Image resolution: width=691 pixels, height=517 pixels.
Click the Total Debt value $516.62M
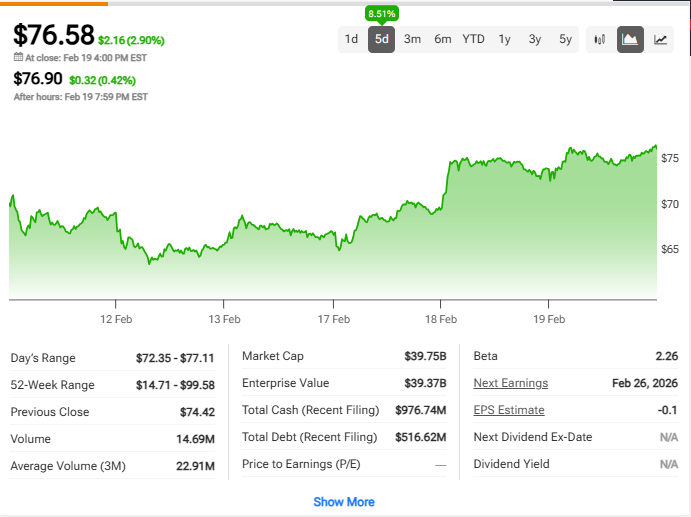coord(420,437)
